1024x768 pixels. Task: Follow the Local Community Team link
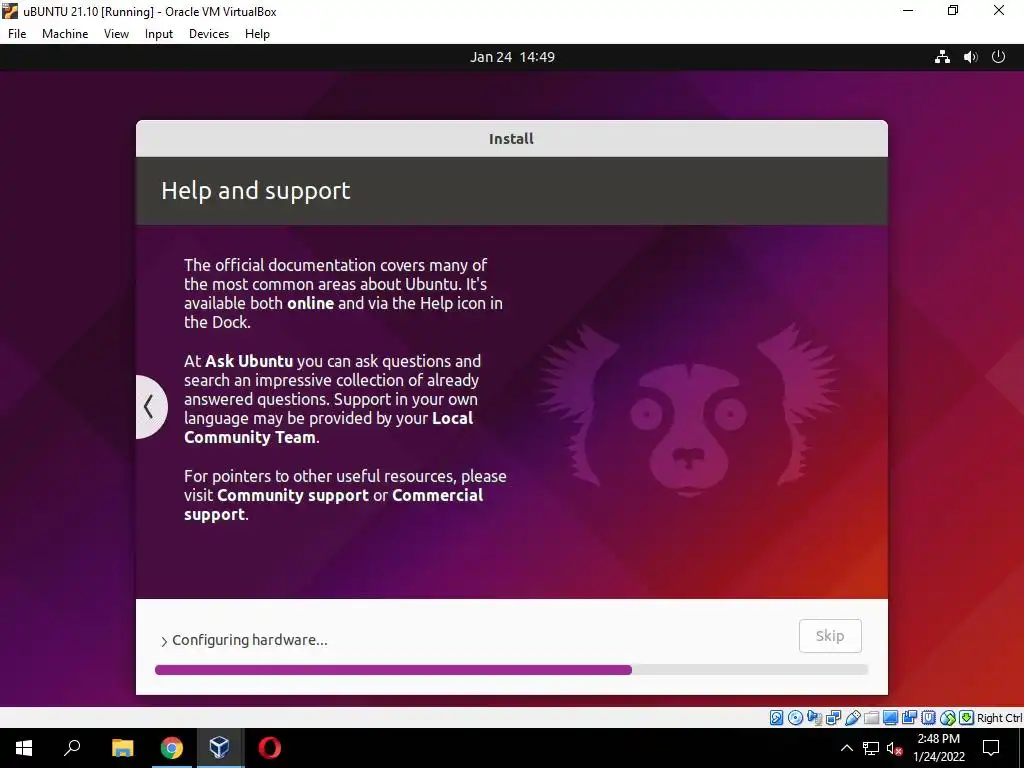click(328, 428)
